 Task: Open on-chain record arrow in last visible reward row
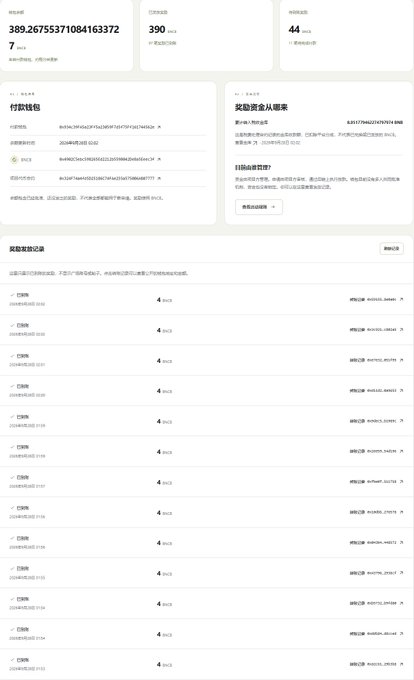(401, 664)
